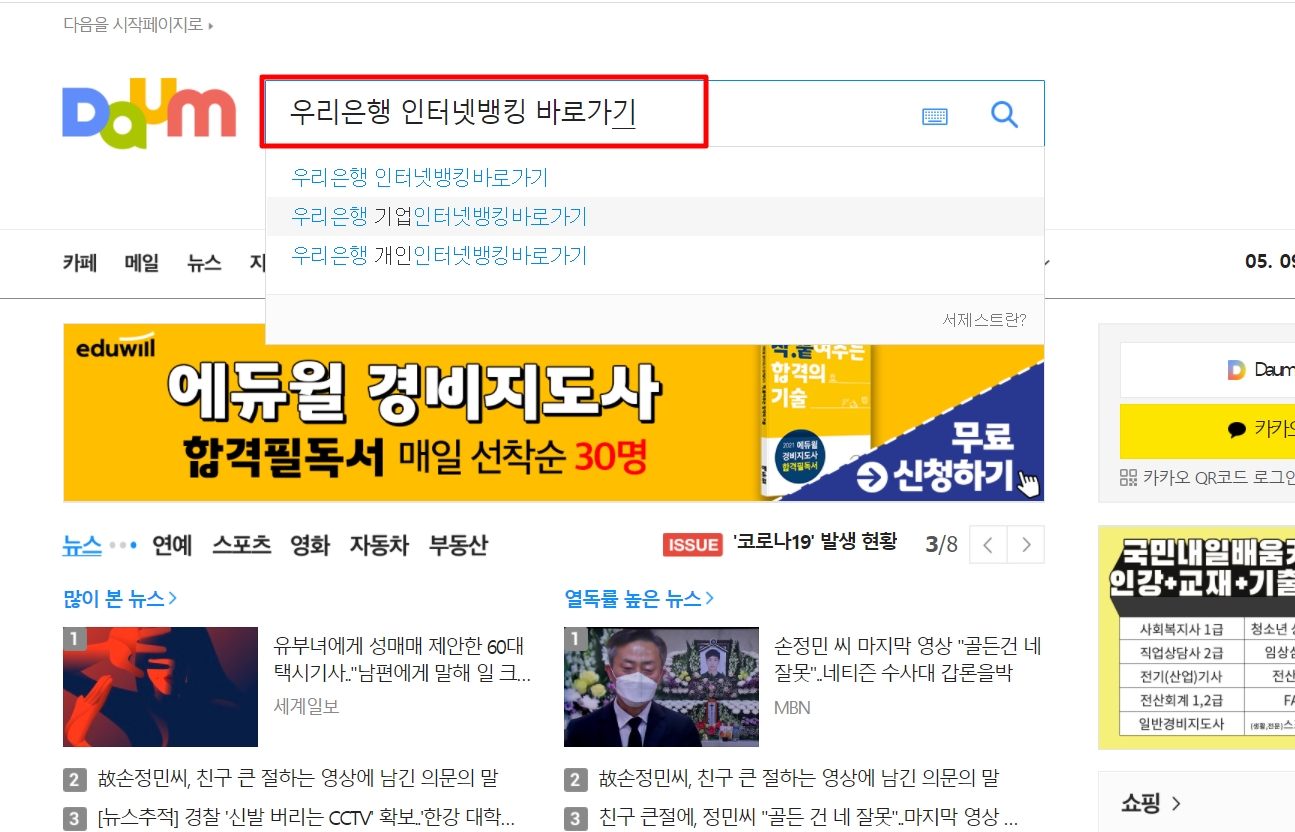Open '코로나19' 발생 현황 issue link
1295x832 pixels.
[815, 542]
